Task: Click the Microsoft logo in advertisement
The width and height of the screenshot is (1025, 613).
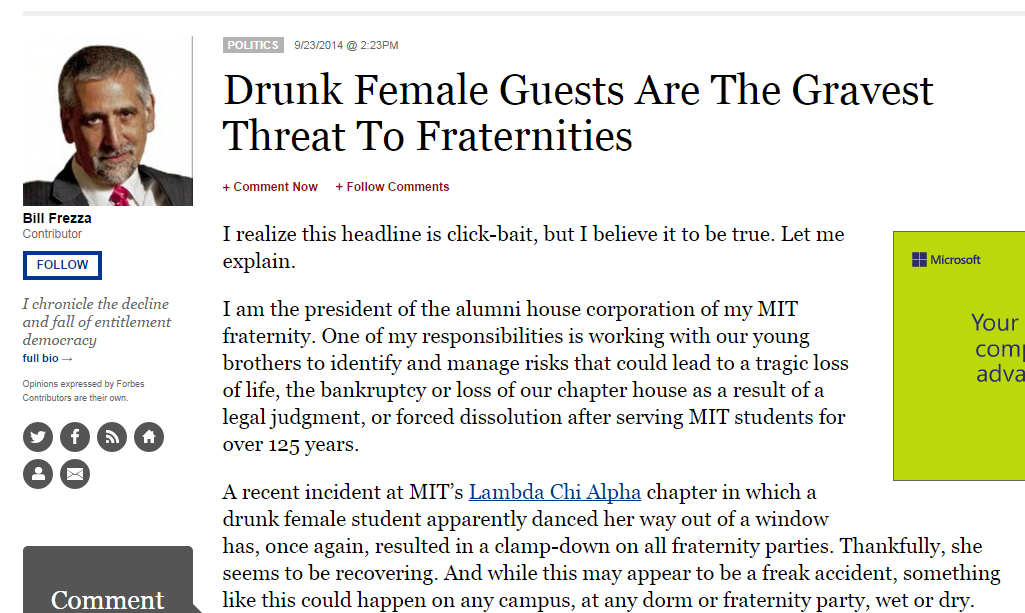Action: tap(946, 259)
